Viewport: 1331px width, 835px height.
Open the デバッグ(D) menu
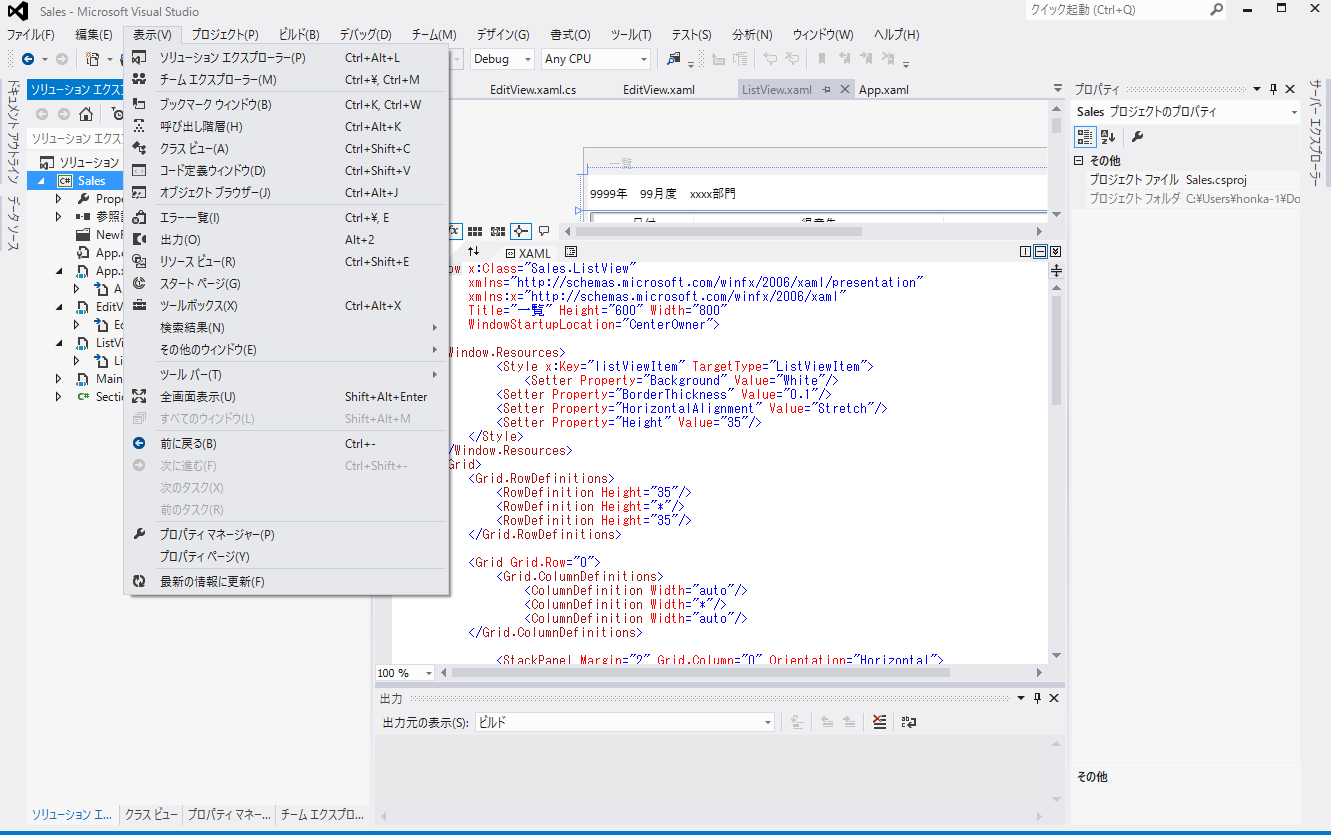pos(365,35)
